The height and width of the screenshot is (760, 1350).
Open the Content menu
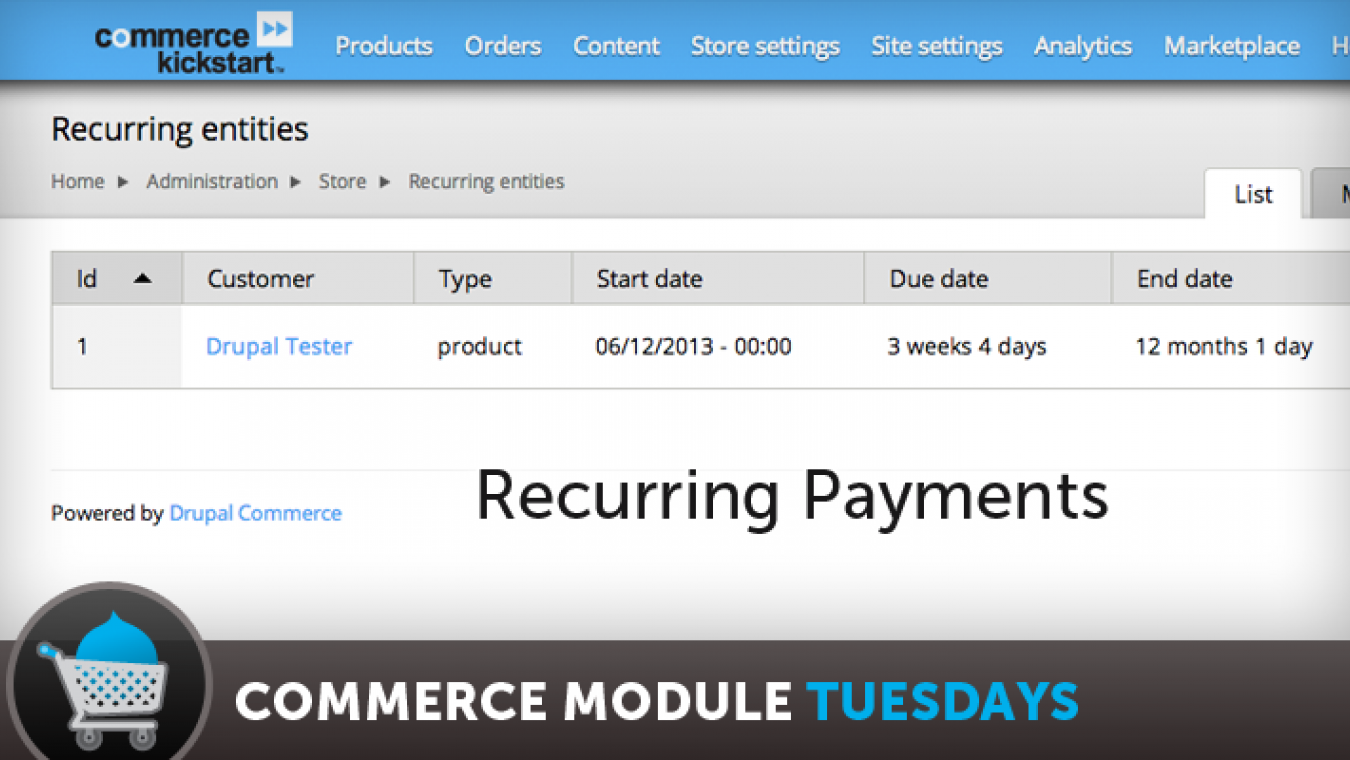point(616,45)
